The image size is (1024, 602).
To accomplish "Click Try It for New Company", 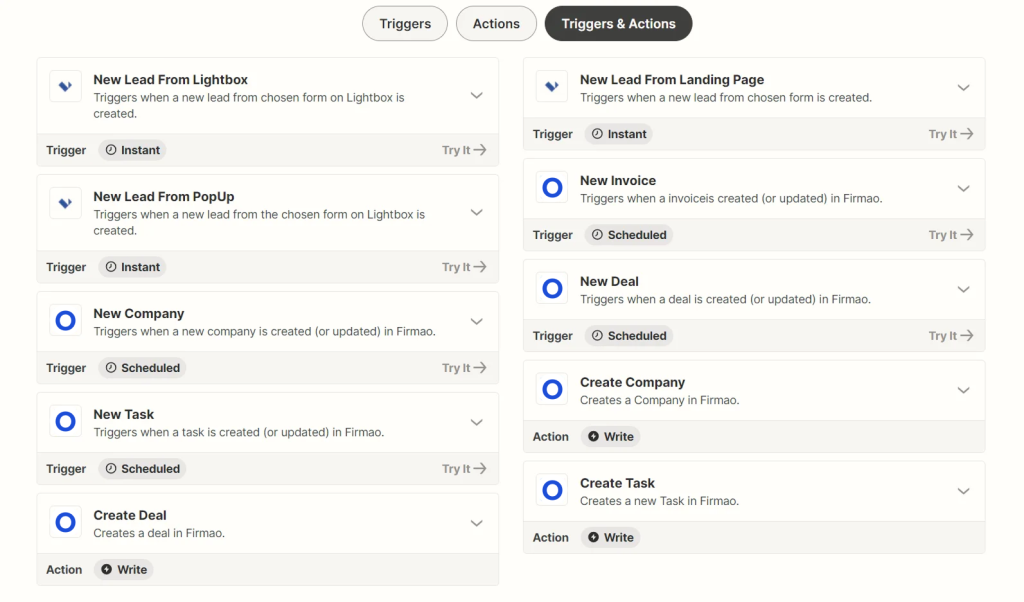I will point(464,368).
